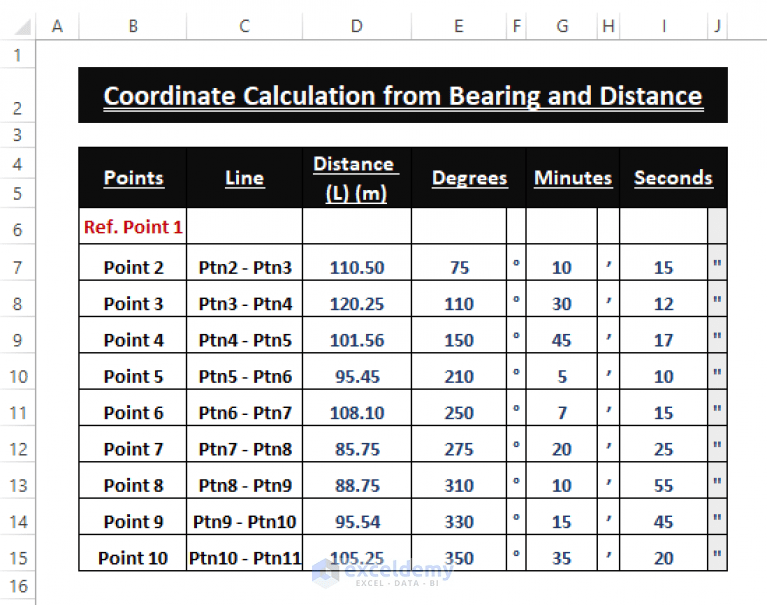767x605 pixels.
Task: Click the 'Seconds' header cell
Action: [673, 178]
